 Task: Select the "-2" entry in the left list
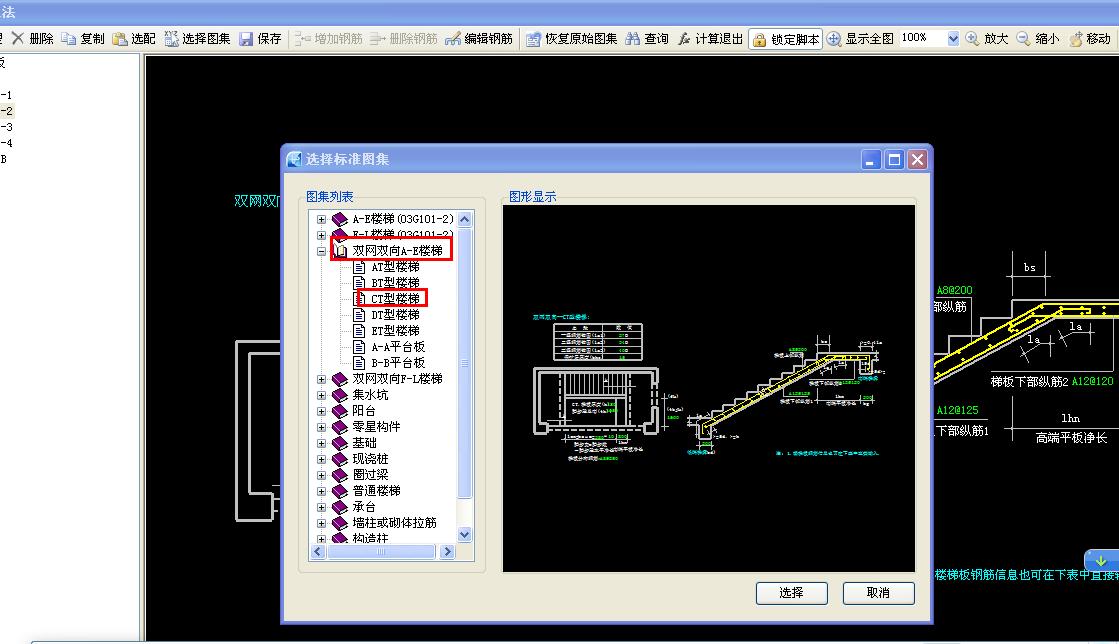pos(6,111)
